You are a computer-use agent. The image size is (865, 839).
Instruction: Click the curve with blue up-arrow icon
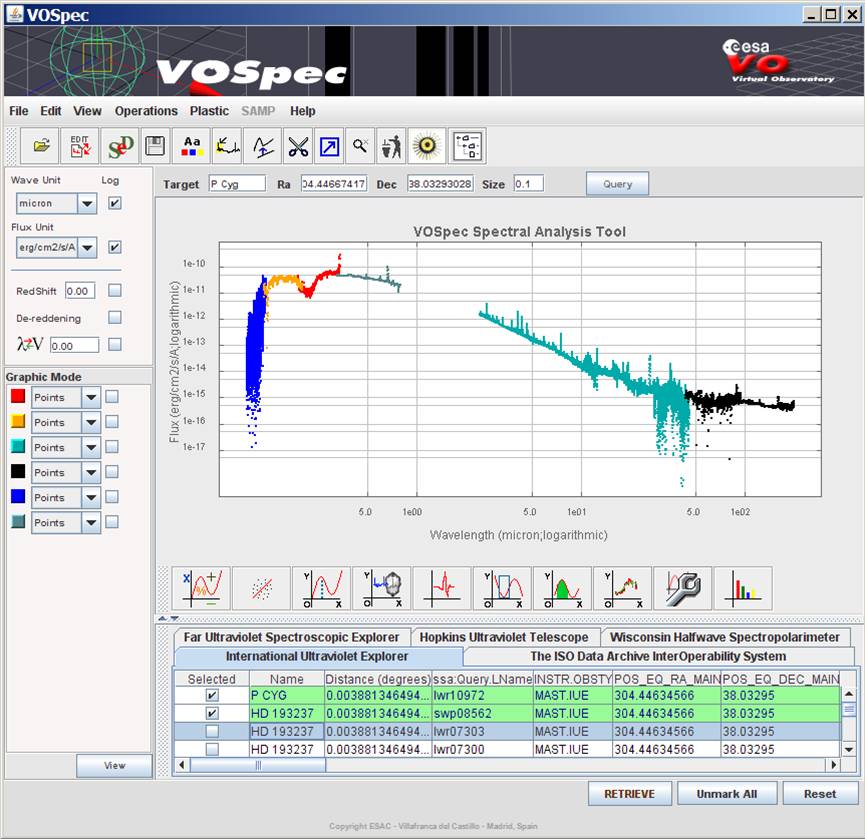263,146
